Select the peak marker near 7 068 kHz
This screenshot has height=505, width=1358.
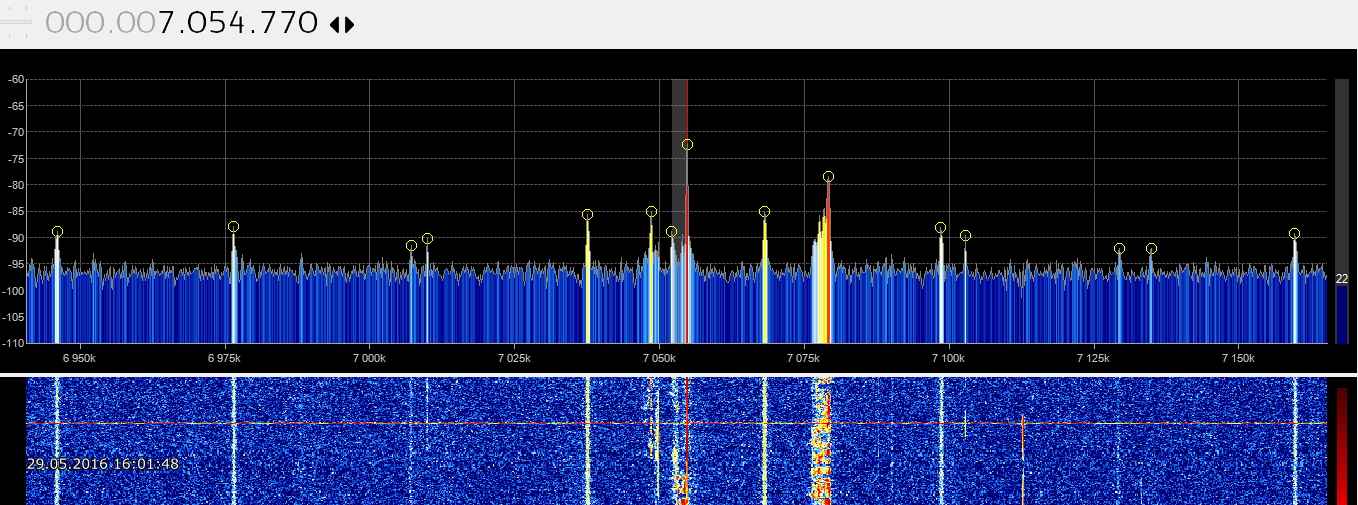tap(764, 212)
